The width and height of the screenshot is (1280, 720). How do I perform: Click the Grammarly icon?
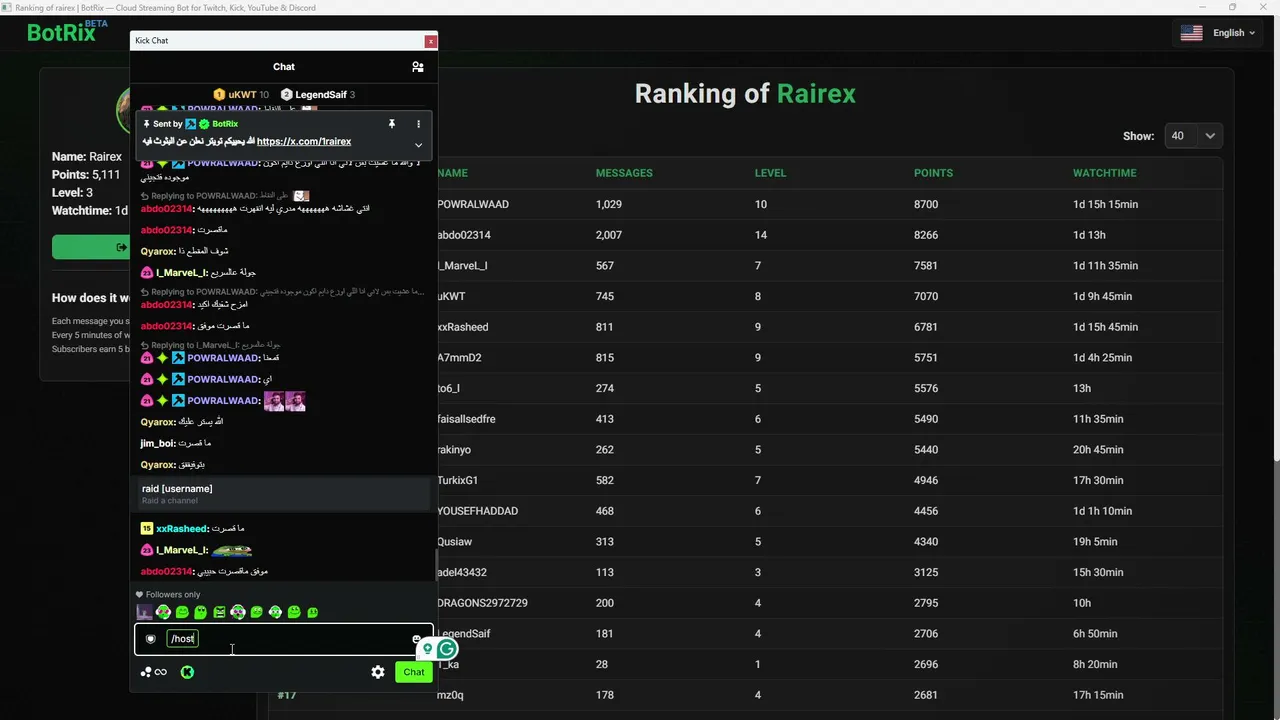pyautogui.click(x=446, y=650)
